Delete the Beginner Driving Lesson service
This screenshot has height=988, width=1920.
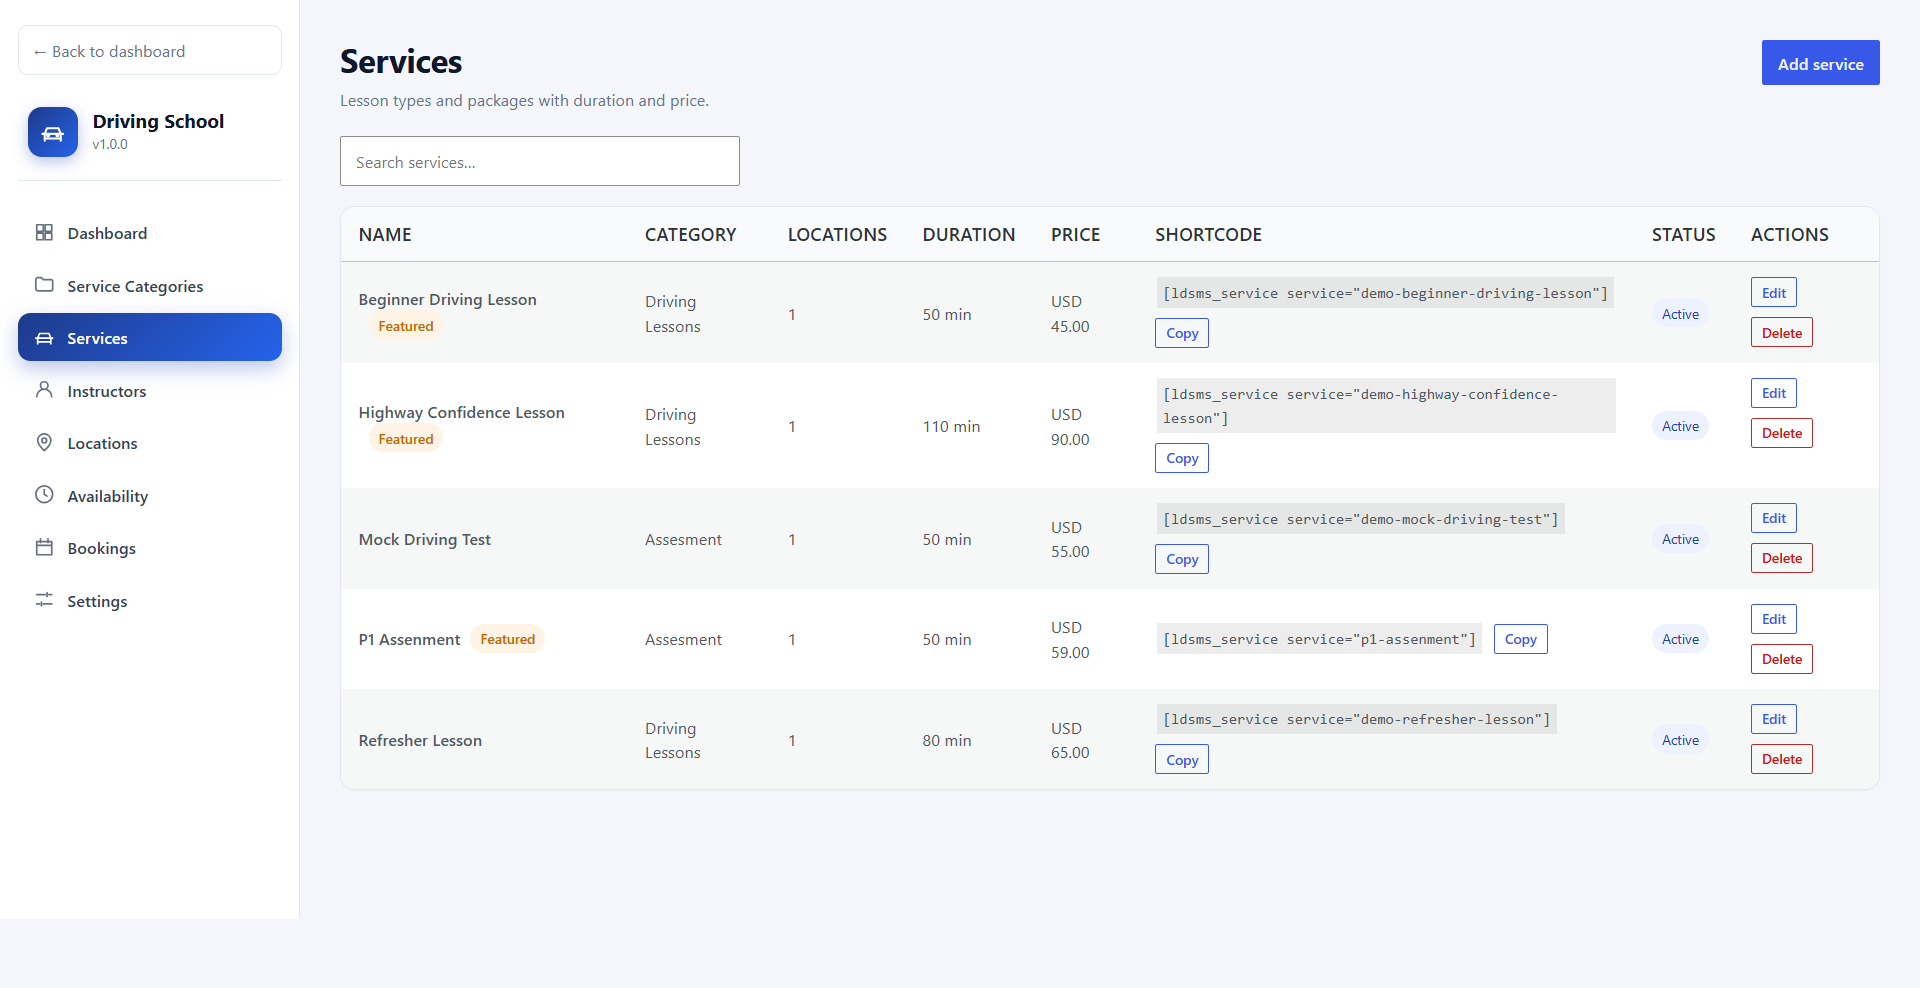coord(1782,333)
